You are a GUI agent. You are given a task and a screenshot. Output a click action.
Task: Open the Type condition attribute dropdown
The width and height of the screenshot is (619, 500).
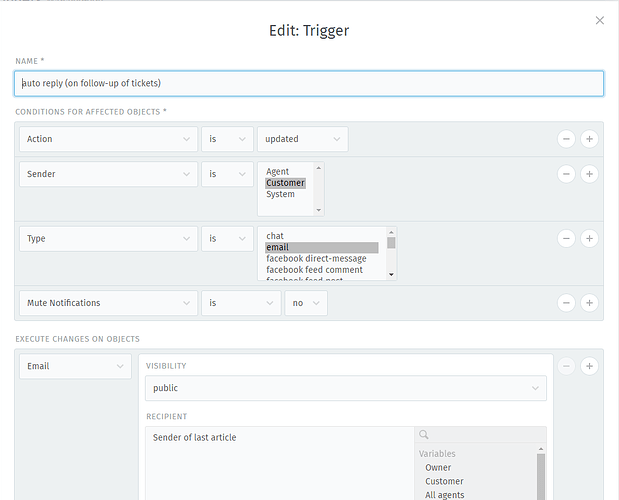[x=108, y=239]
